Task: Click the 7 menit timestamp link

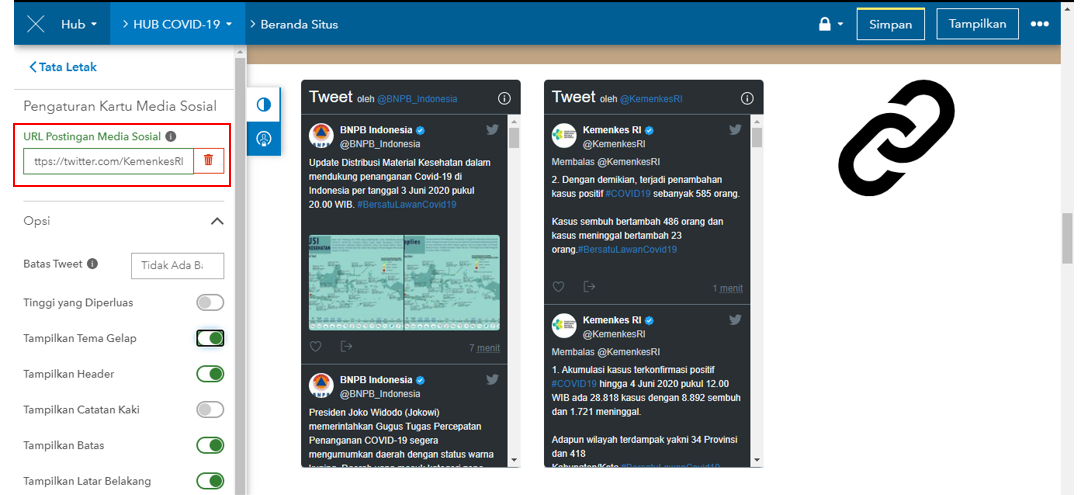Action: pyautogui.click(x=484, y=348)
